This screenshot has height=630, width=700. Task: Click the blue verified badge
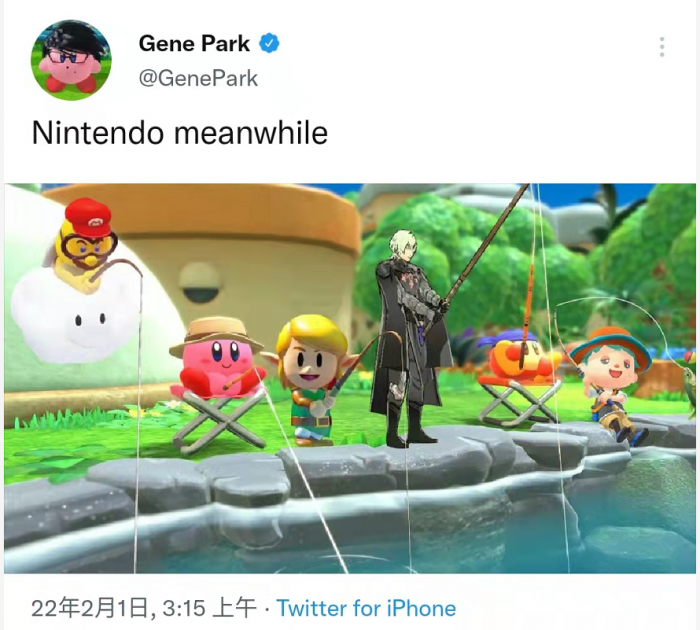point(269,43)
